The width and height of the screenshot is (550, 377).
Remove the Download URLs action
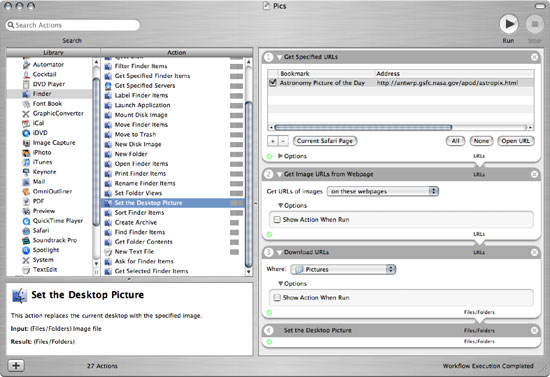pos(534,253)
